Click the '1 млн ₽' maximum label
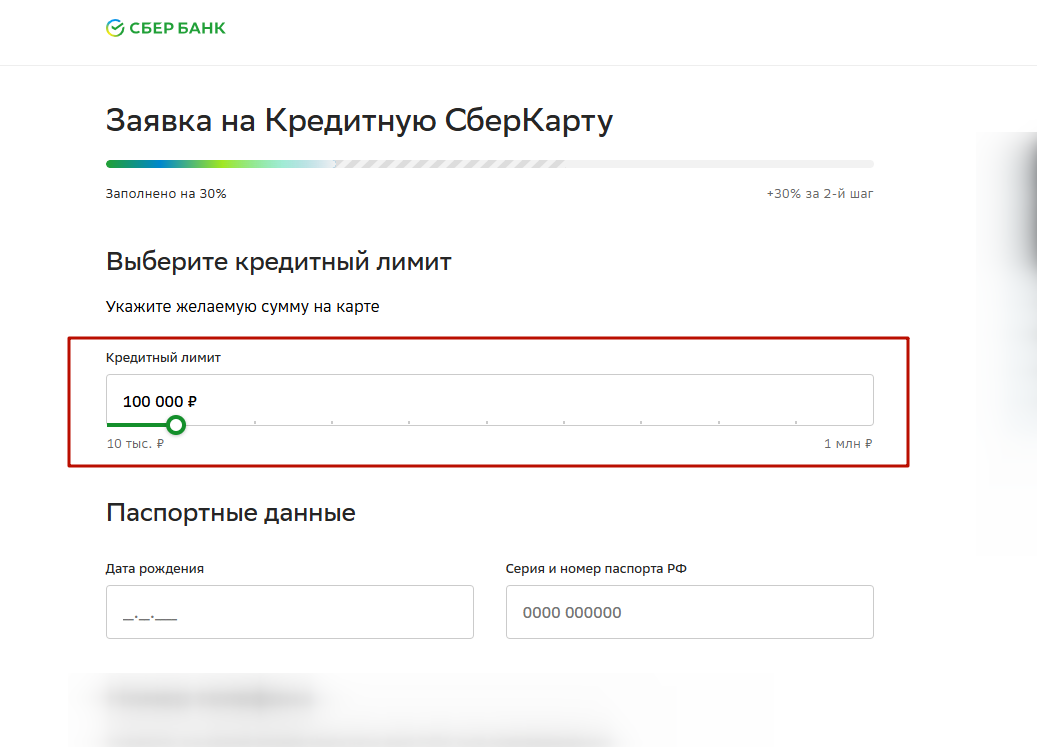The height and width of the screenshot is (747, 1037). tap(848, 444)
